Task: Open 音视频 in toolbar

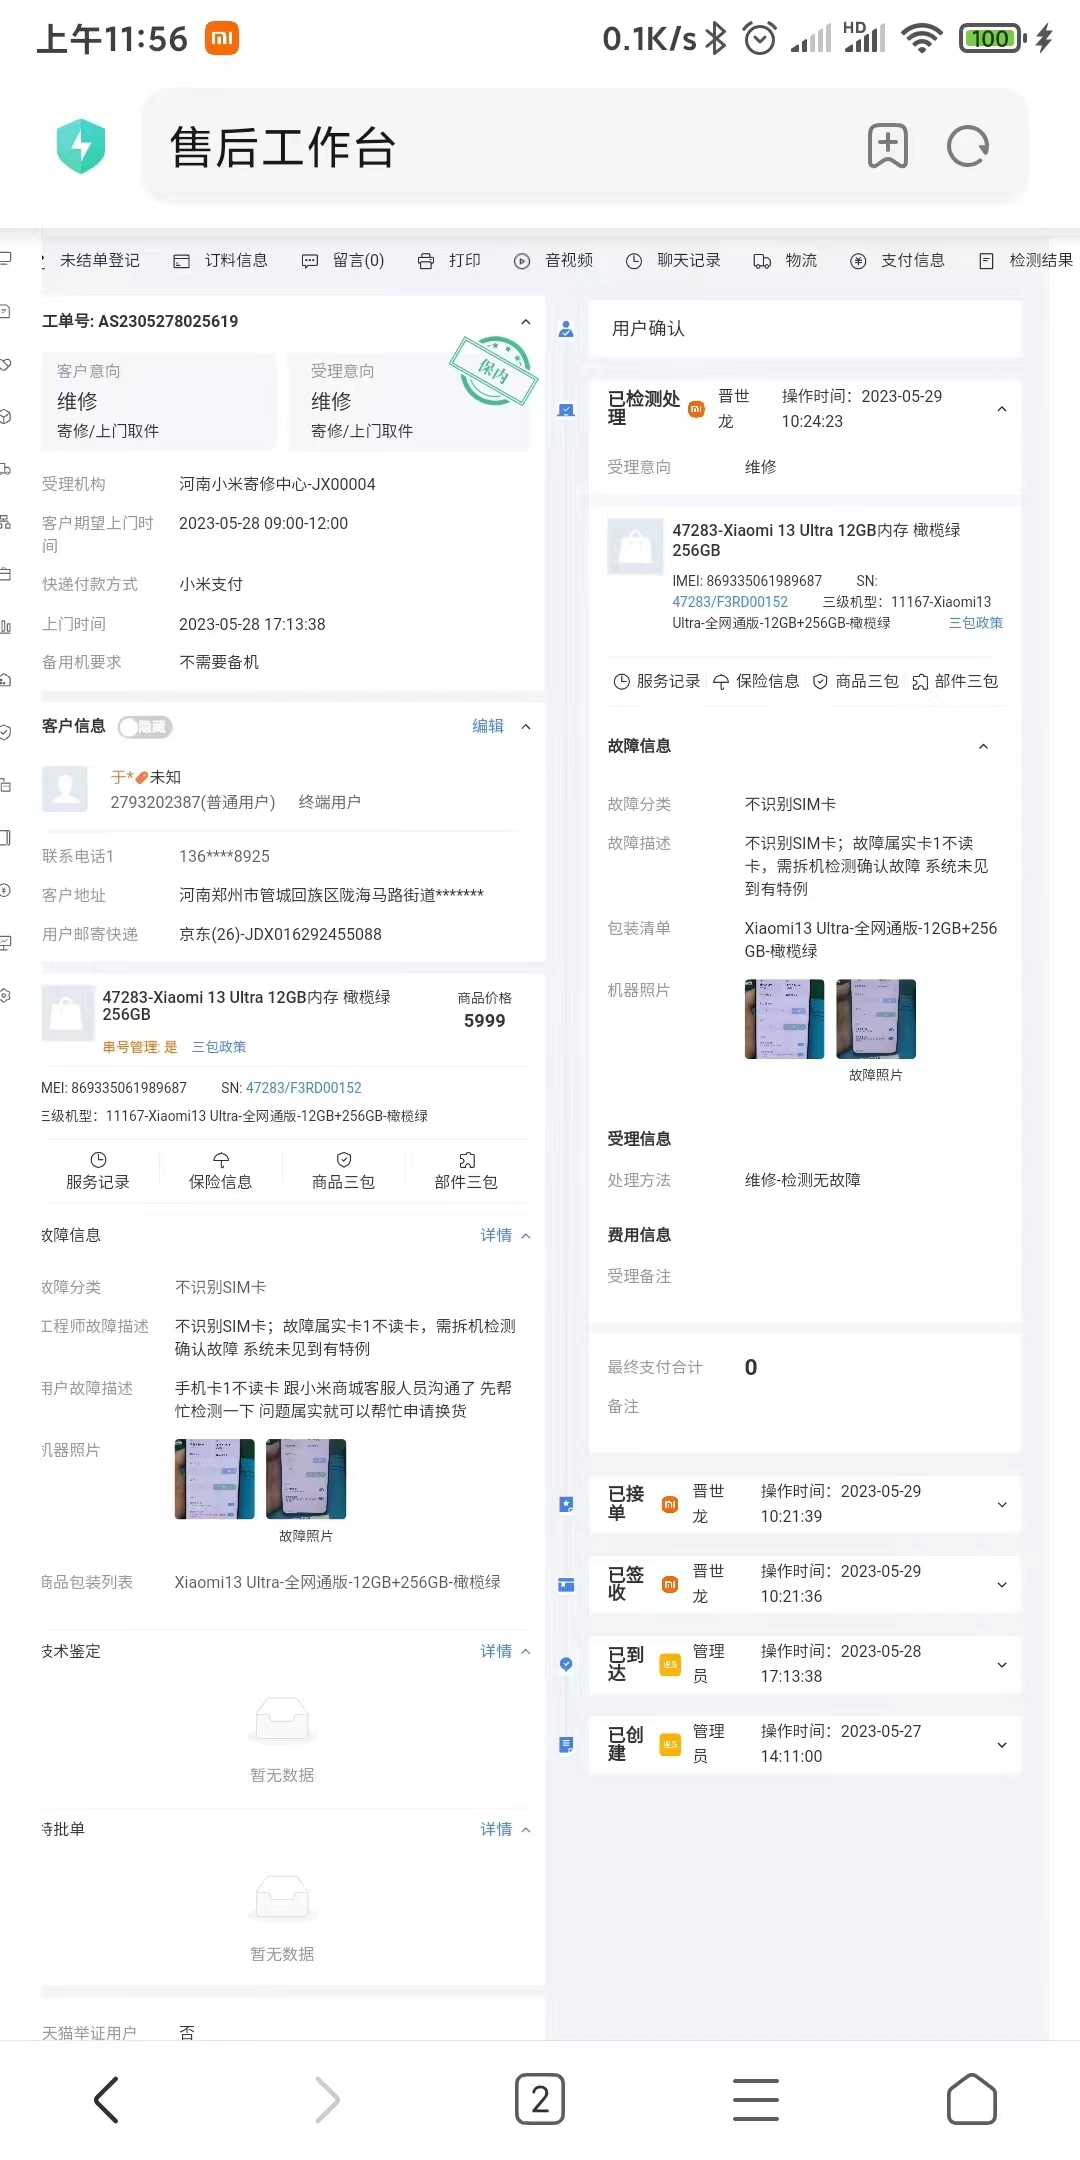Action: click(553, 260)
